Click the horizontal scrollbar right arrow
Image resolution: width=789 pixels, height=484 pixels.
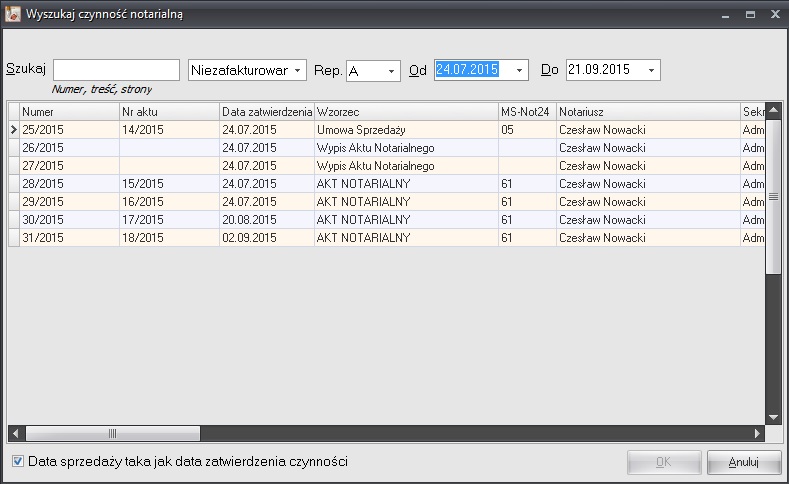click(x=758, y=433)
